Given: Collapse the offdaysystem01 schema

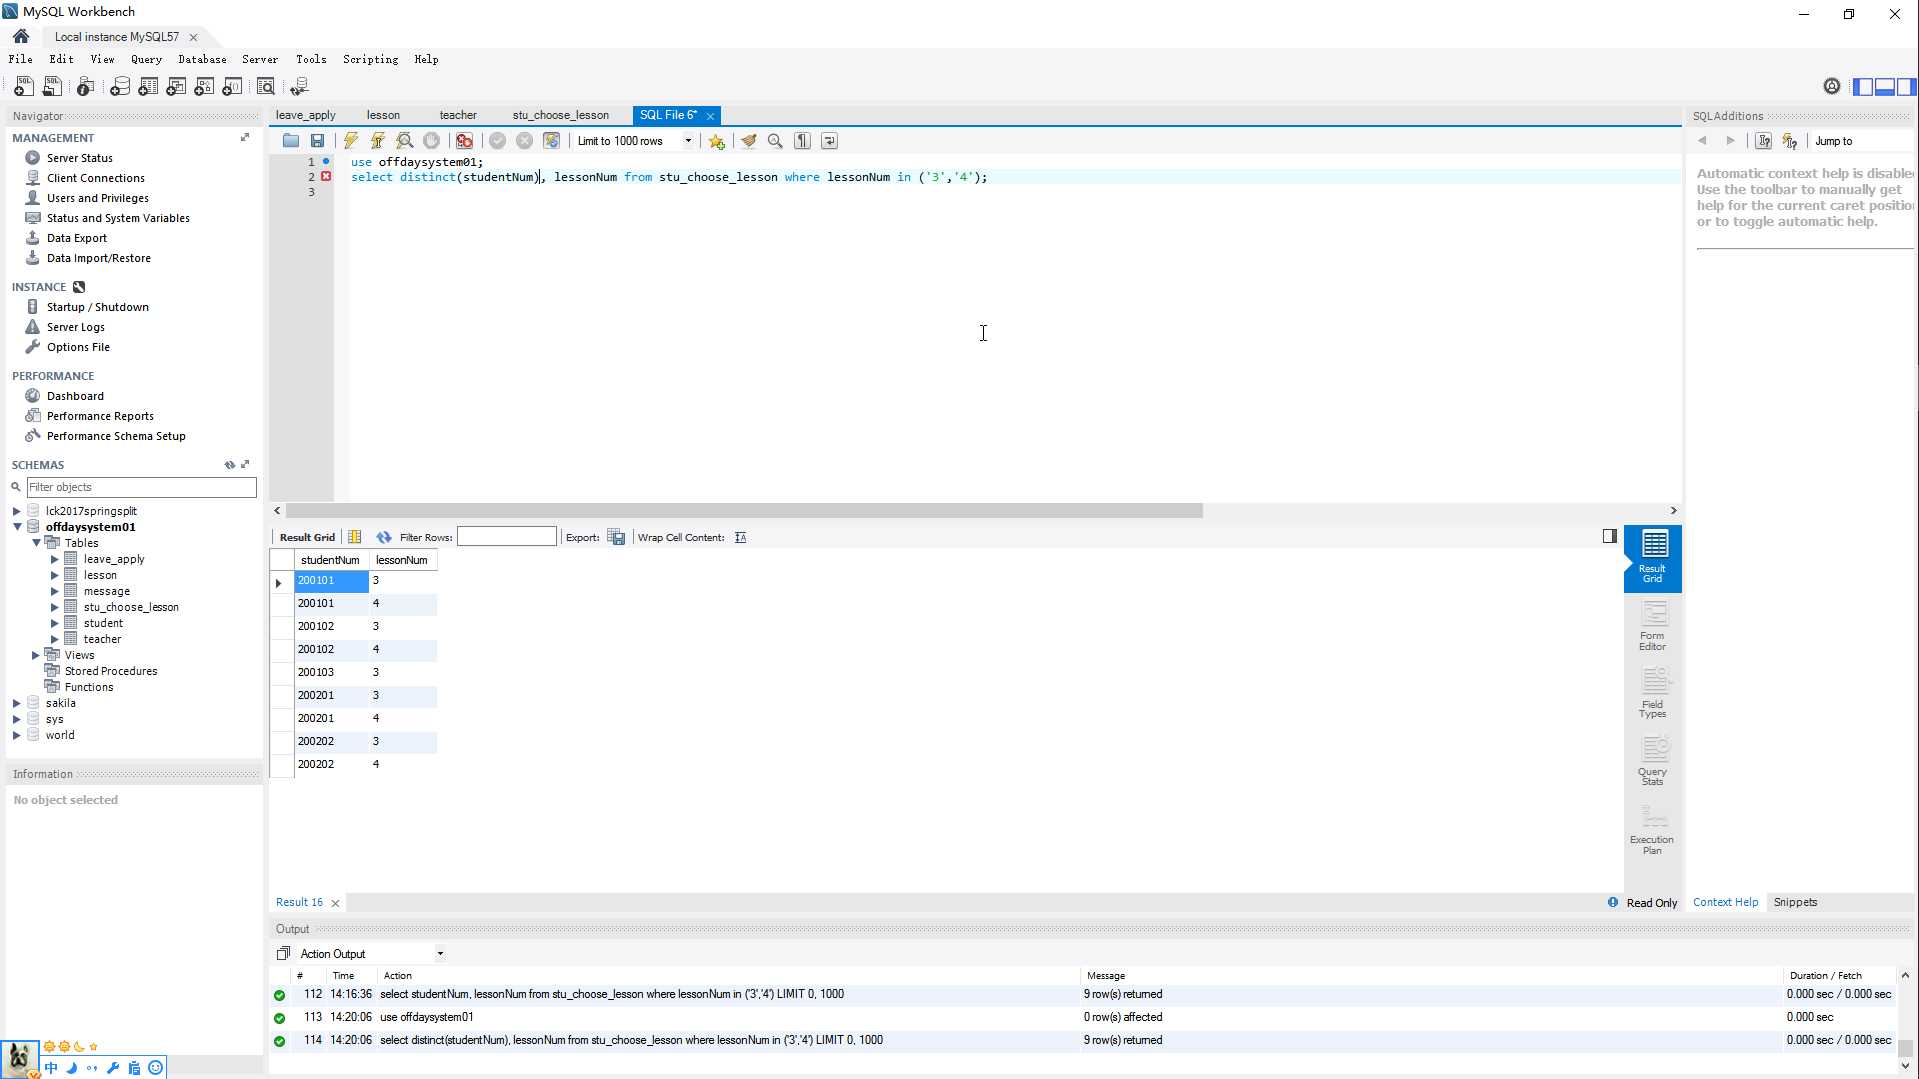Looking at the screenshot, I should 17,527.
